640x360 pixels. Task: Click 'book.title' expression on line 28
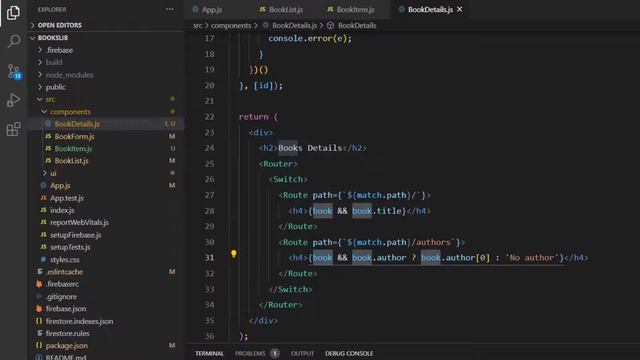(x=377, y=211)
